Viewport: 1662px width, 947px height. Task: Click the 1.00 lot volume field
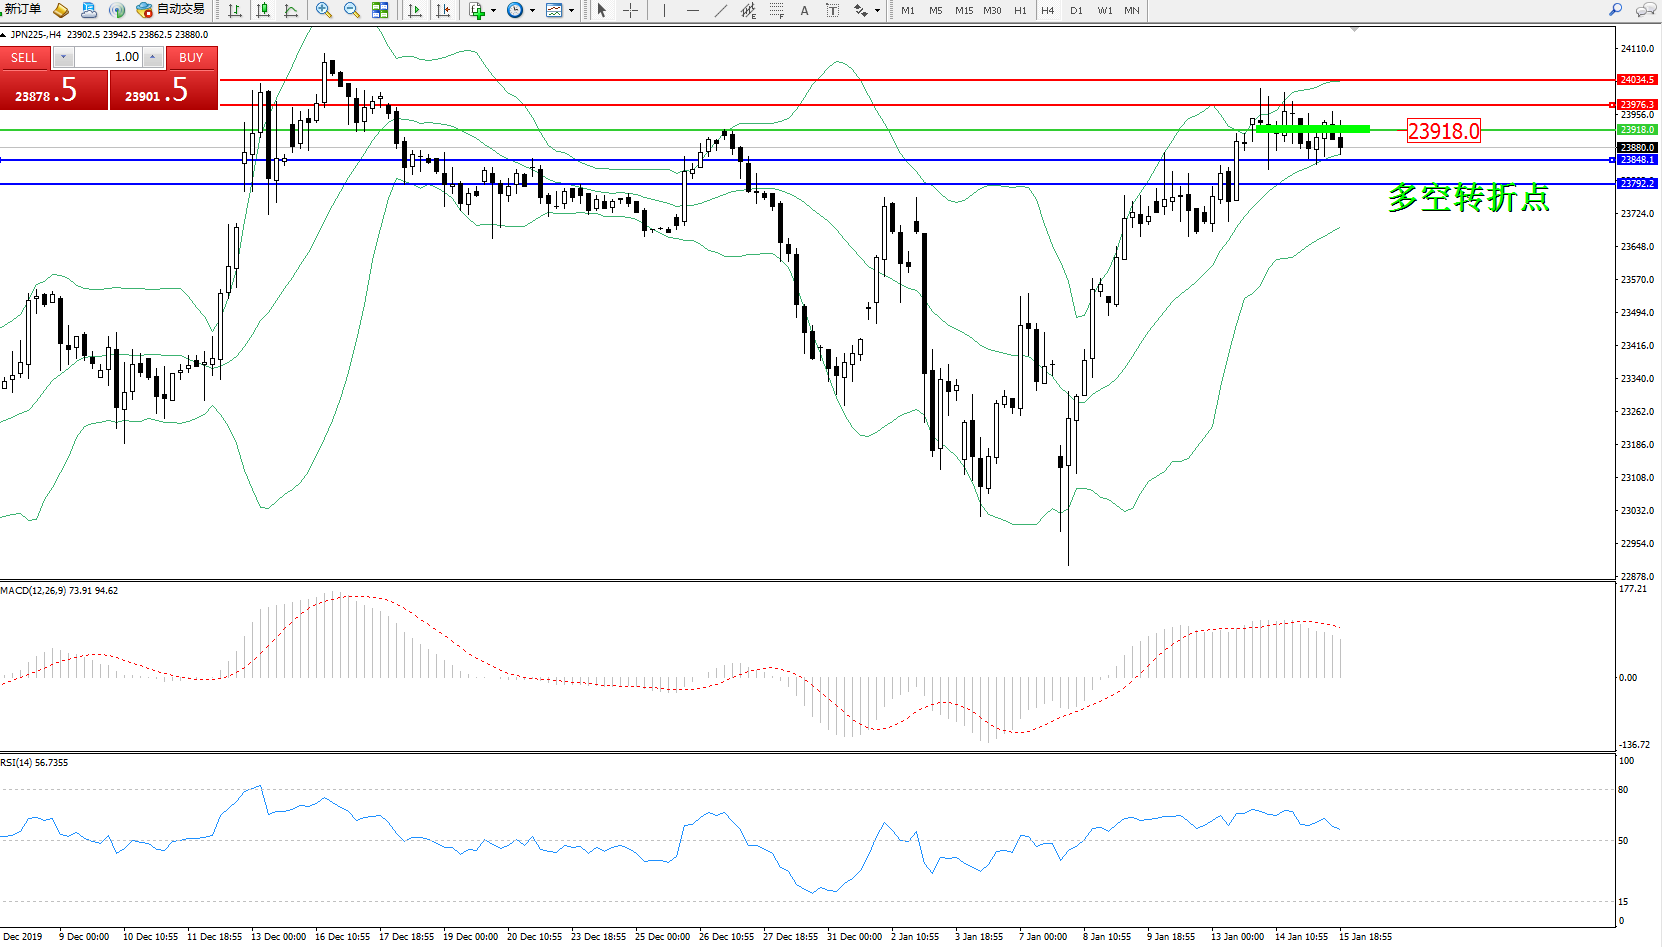click(108, 57)
